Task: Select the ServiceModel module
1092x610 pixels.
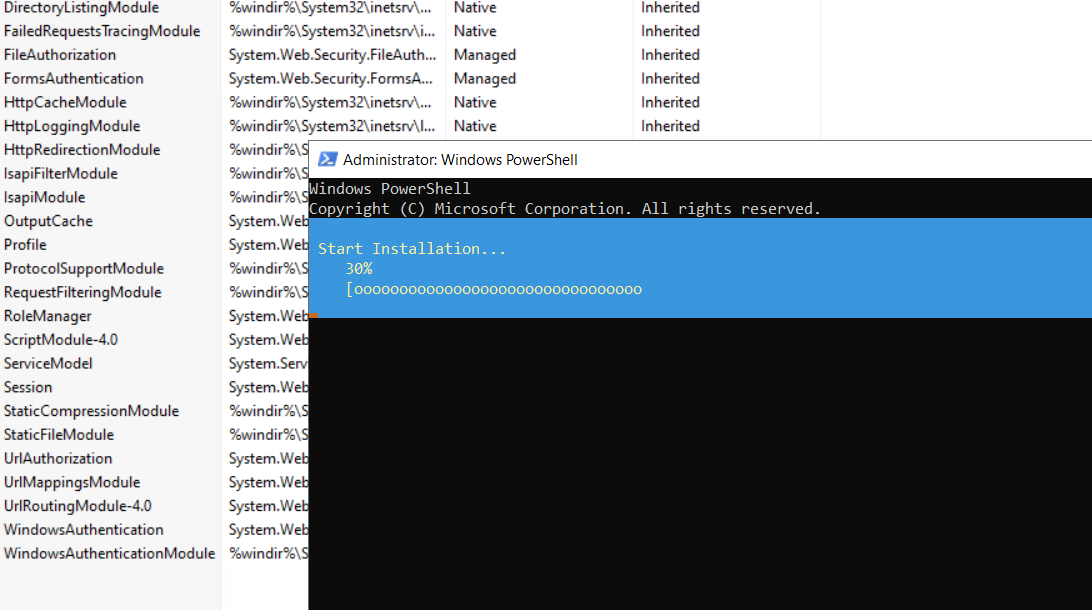Action: tap(48, 363)
